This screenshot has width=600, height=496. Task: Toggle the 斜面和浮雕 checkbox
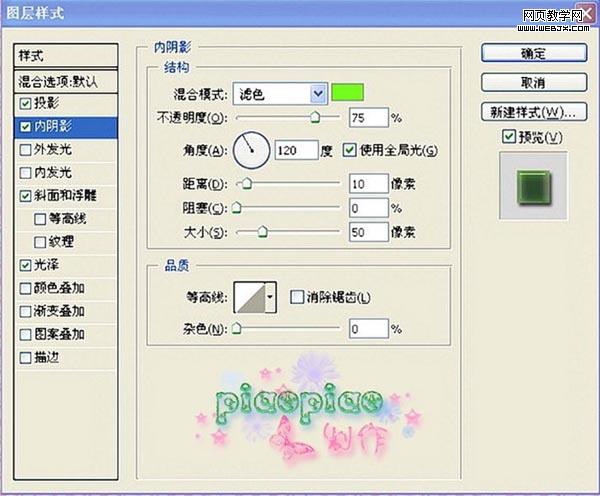[x=25, y=196]
